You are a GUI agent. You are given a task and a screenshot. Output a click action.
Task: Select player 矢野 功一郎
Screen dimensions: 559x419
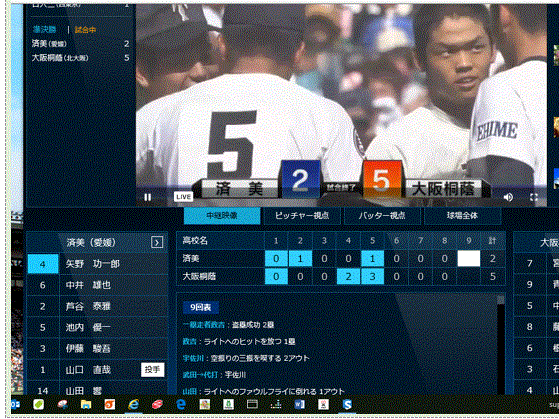pos(92,264)
